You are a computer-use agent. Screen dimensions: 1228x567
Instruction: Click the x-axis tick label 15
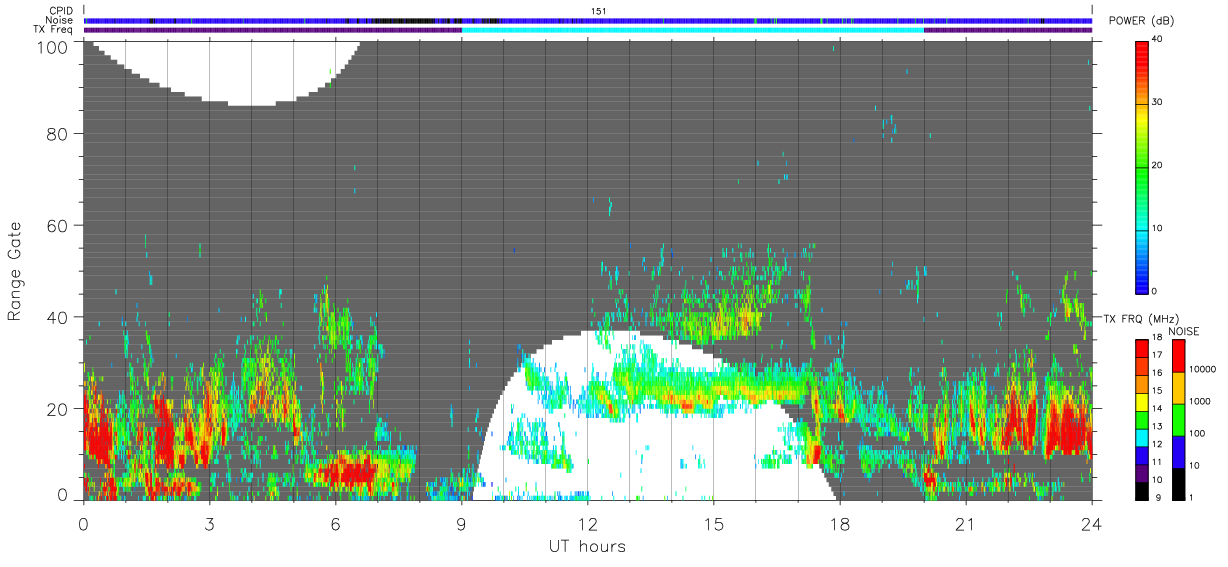713,523
